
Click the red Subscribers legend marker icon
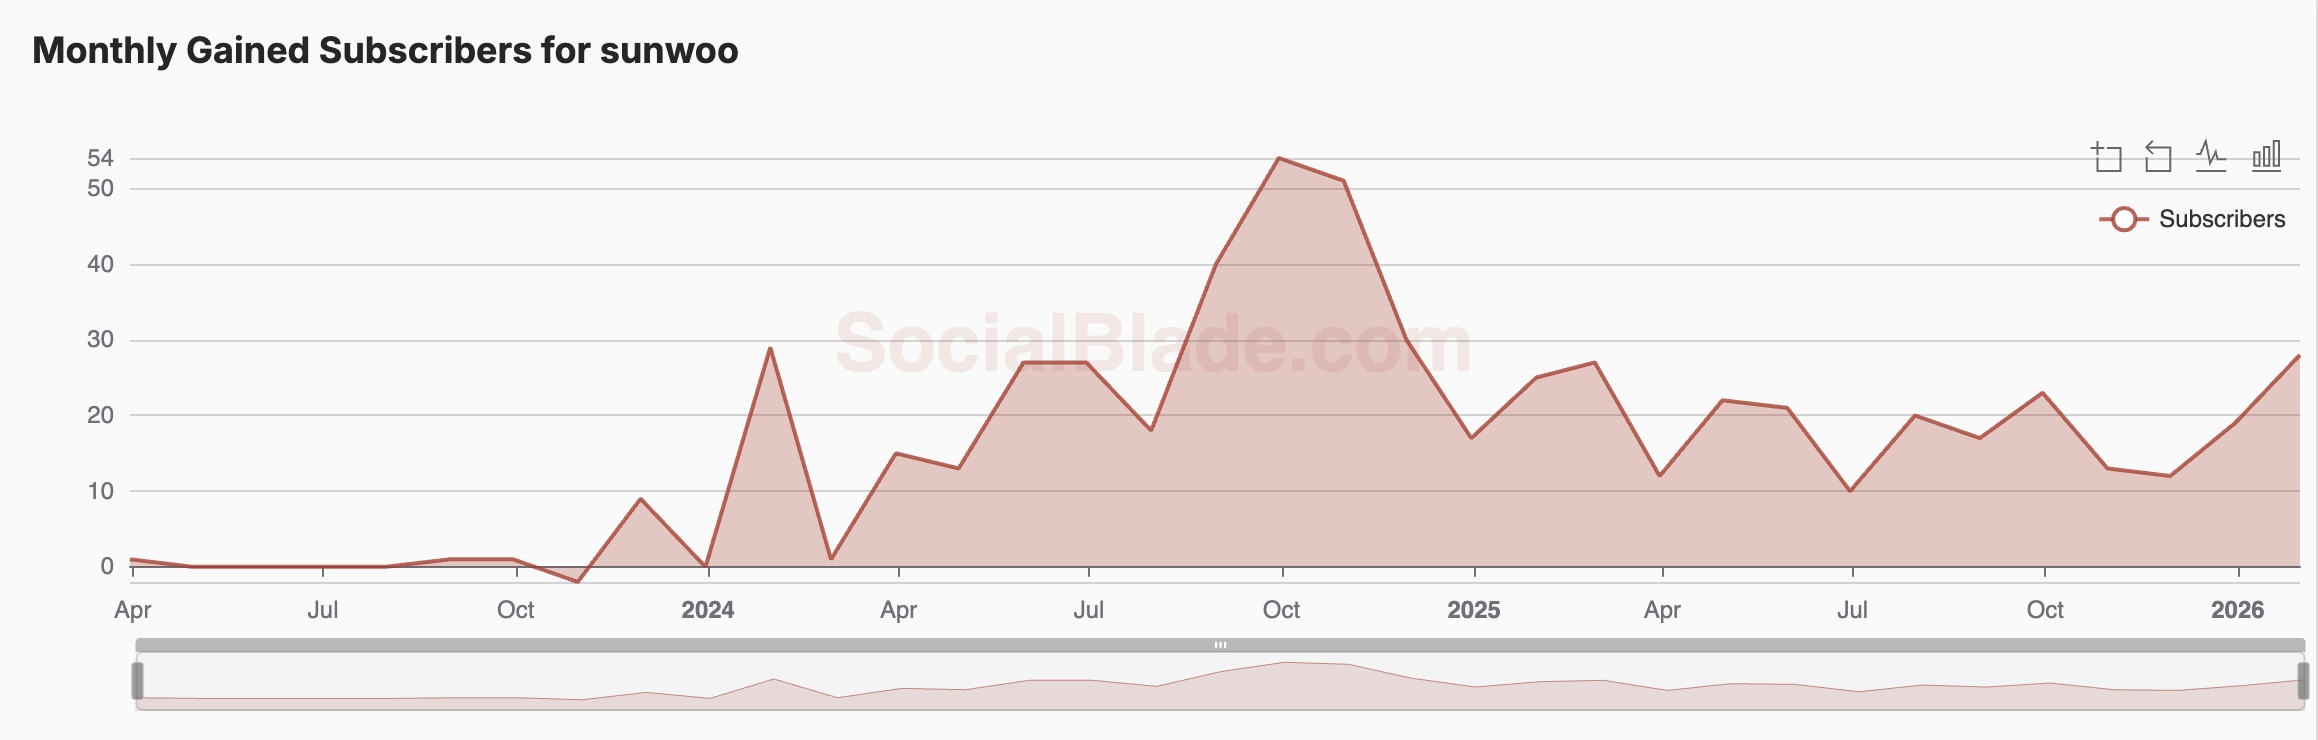point(2124,219)
